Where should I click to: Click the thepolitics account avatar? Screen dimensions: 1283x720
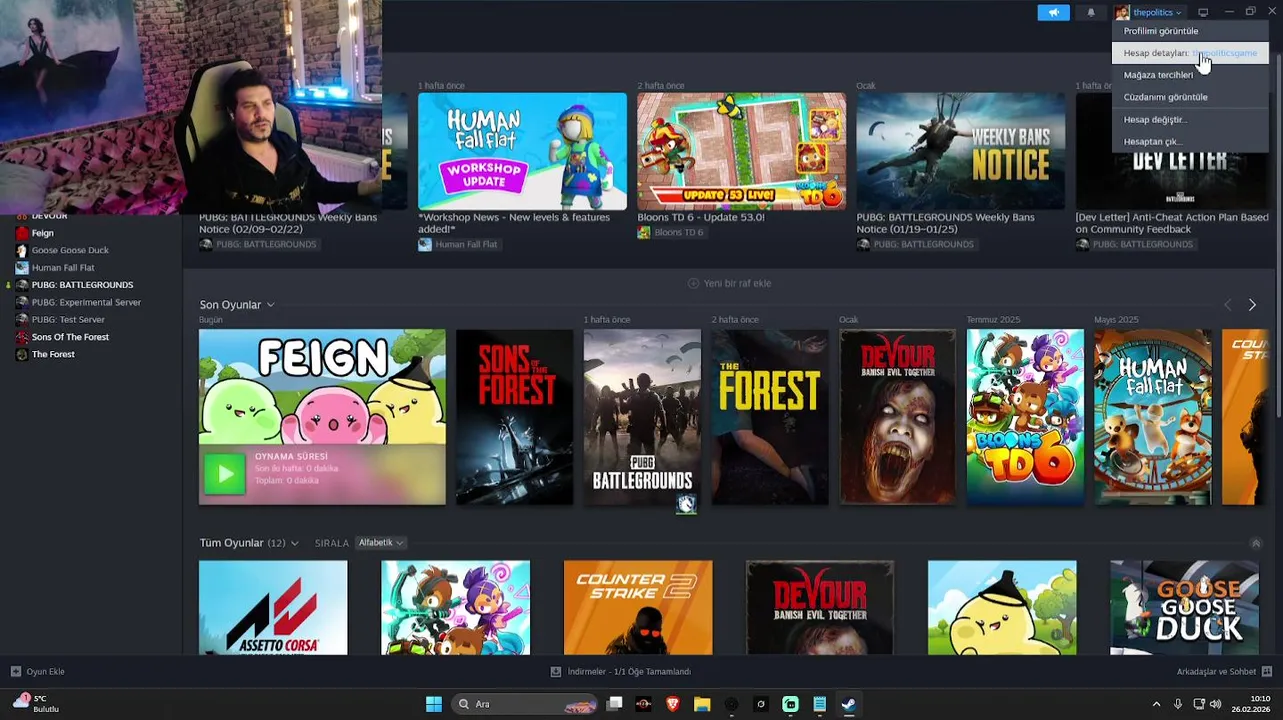1123,12
